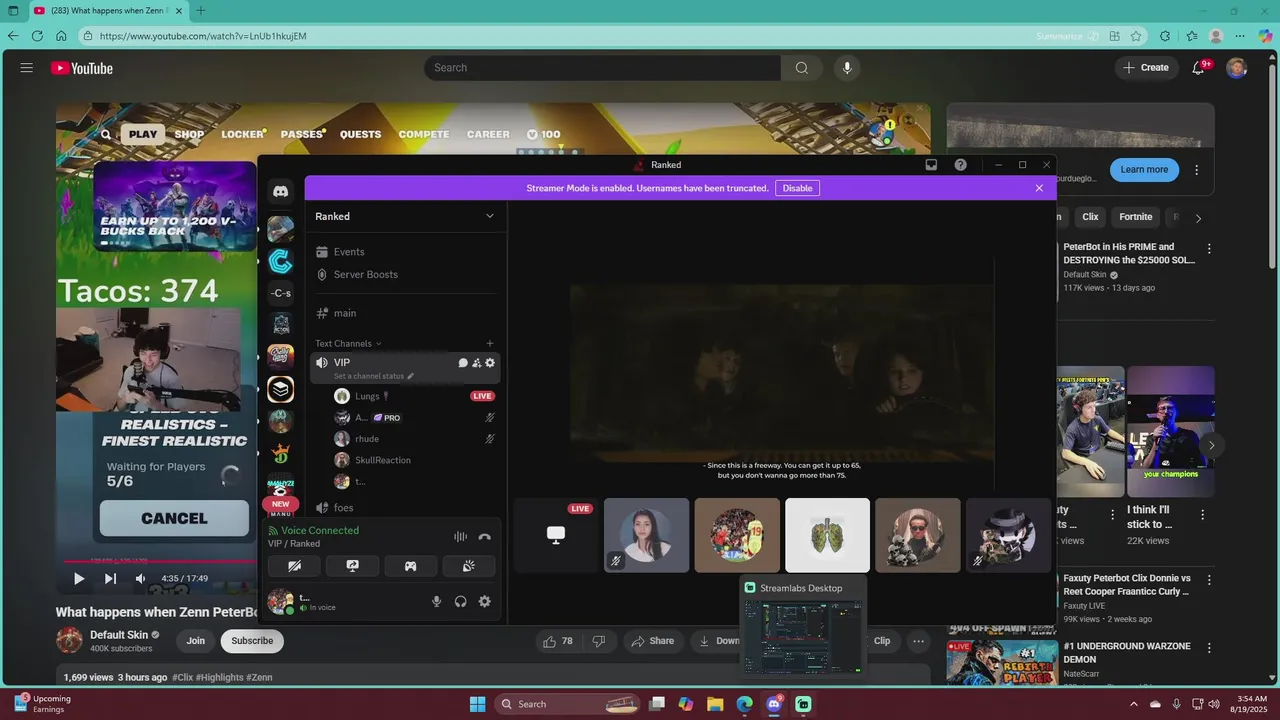Screen dimensions: 1280x720
Task: Go to YouTube home logo
Action: 82,68
